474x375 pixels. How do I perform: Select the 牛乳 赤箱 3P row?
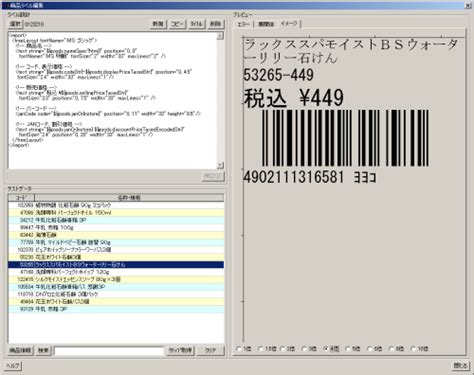pyautogui.click(x=116, y=309)
